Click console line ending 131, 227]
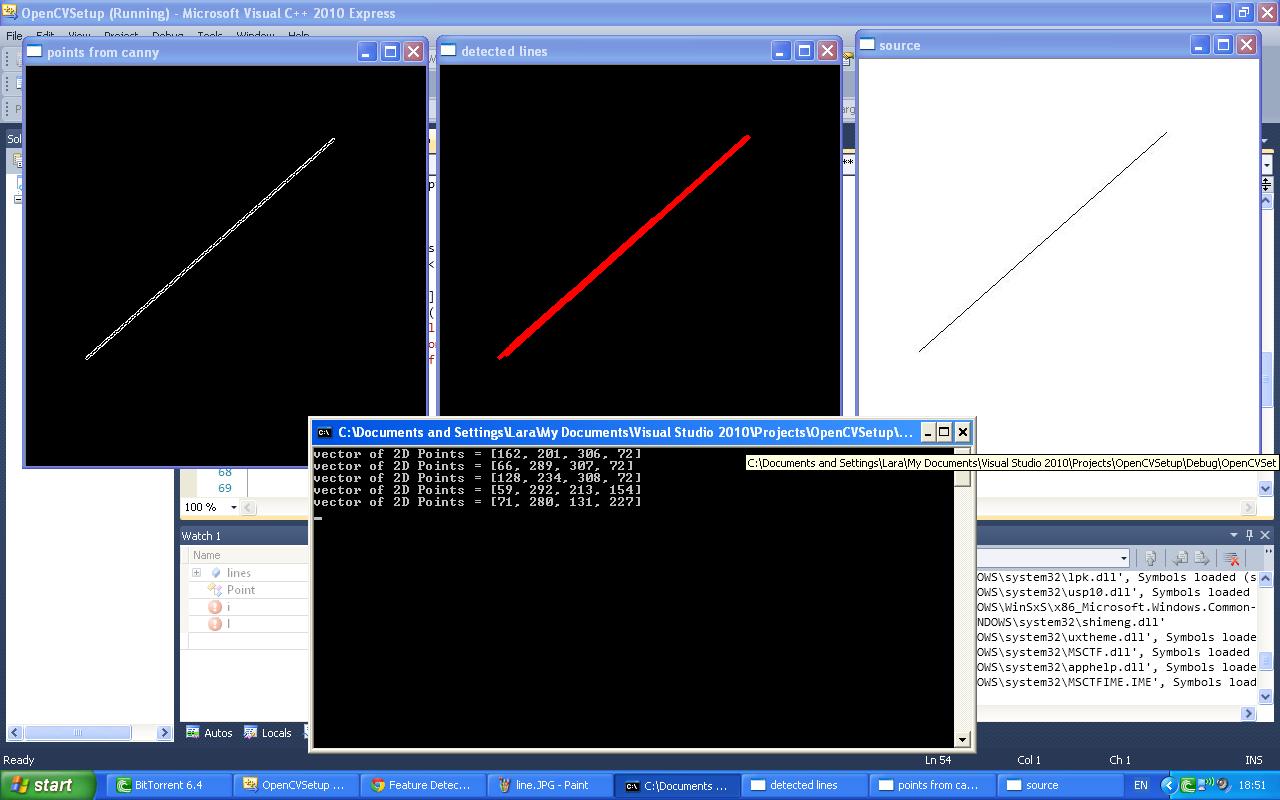1280x800 pixels. pyautogui.click(x=478, y=502)
